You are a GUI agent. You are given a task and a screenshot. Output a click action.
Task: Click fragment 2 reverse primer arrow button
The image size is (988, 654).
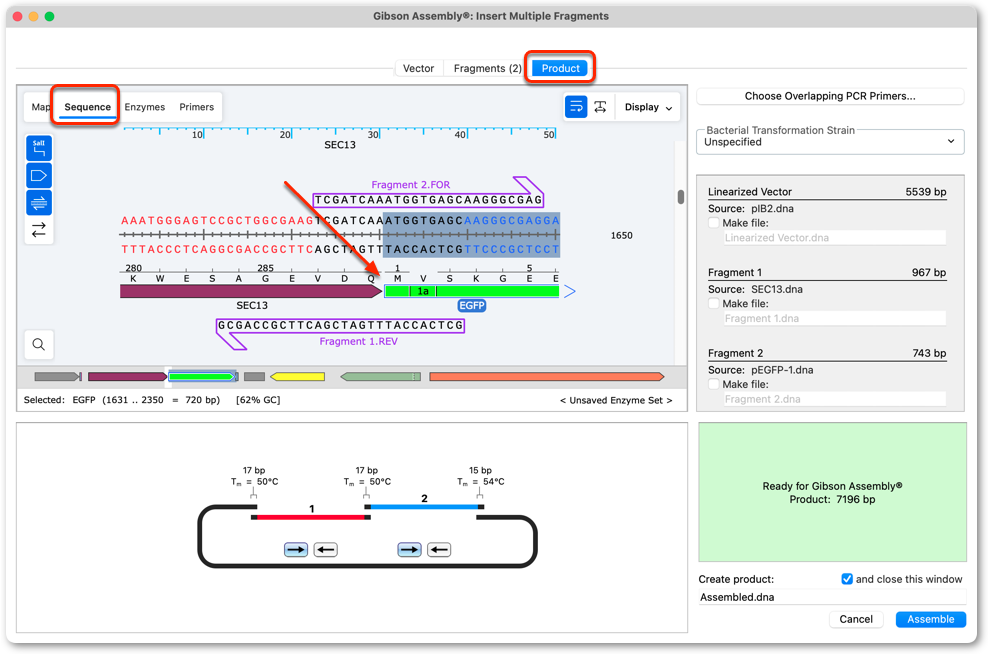[439, 549]
